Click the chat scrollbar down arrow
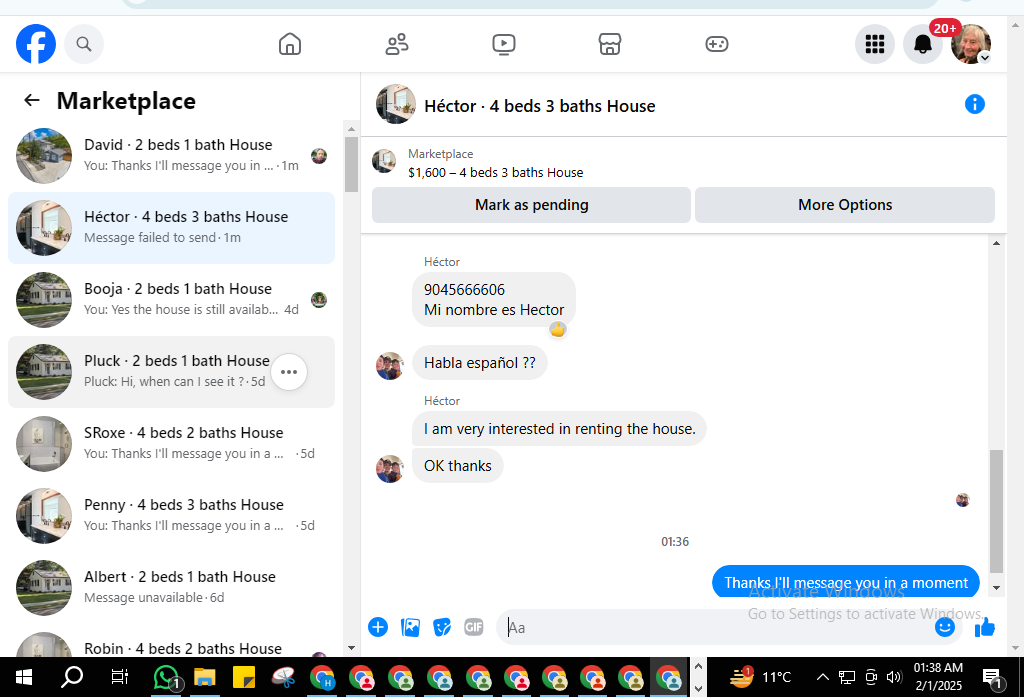Viewport: 1024px width, 697px height. 996,587
